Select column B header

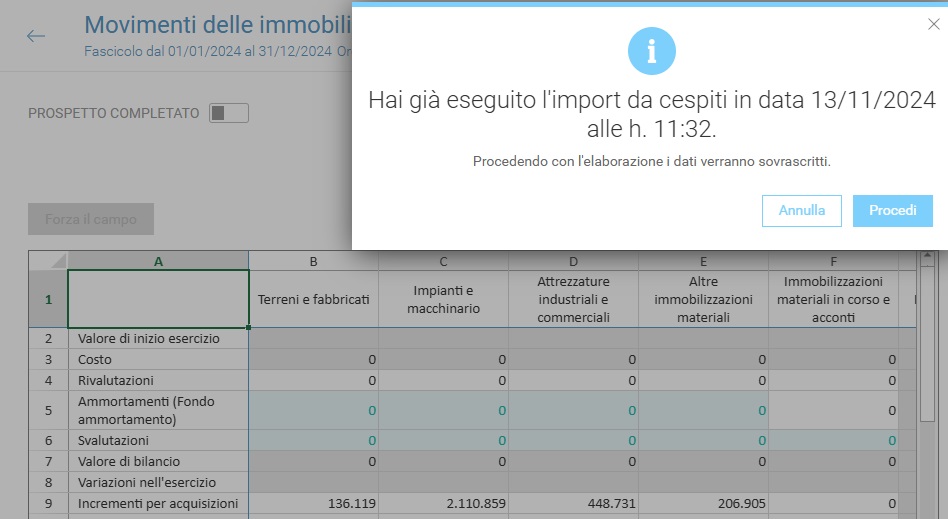pyautogui.click(x=313, y=261)
